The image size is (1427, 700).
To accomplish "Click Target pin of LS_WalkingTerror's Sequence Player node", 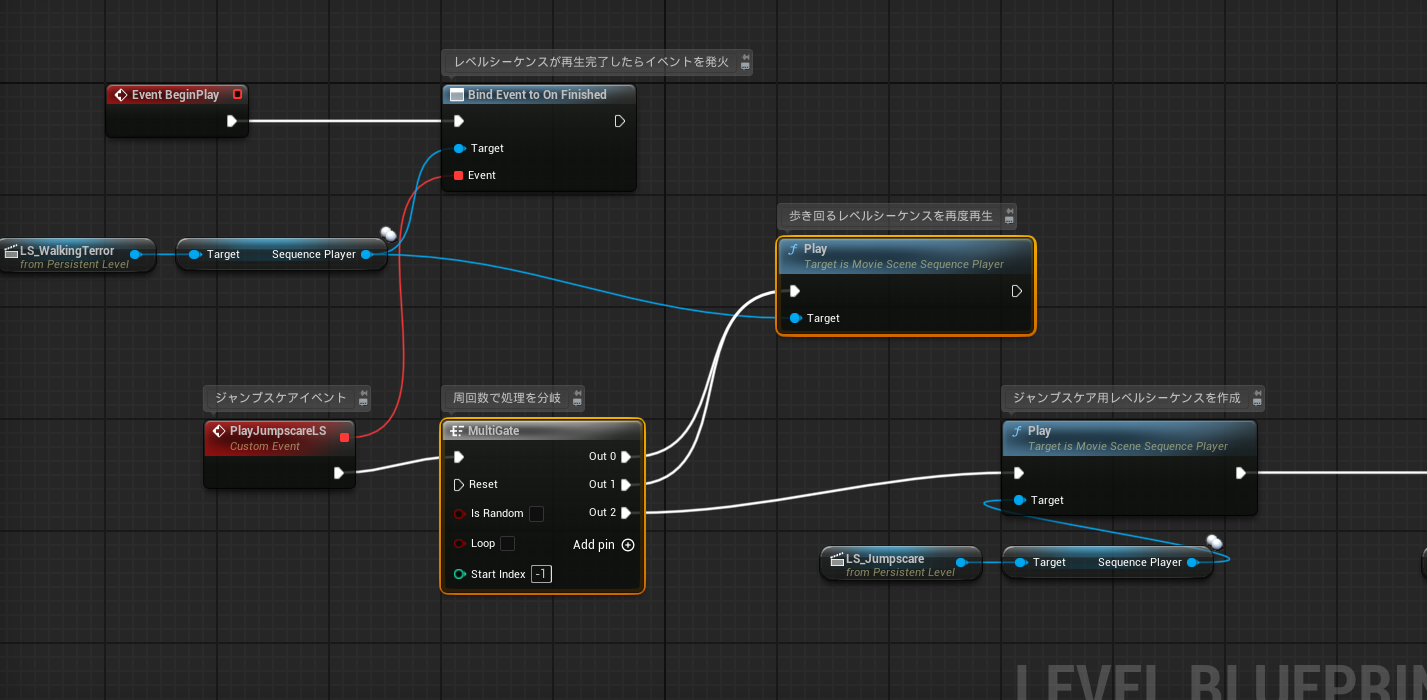I will coord(195,254).
